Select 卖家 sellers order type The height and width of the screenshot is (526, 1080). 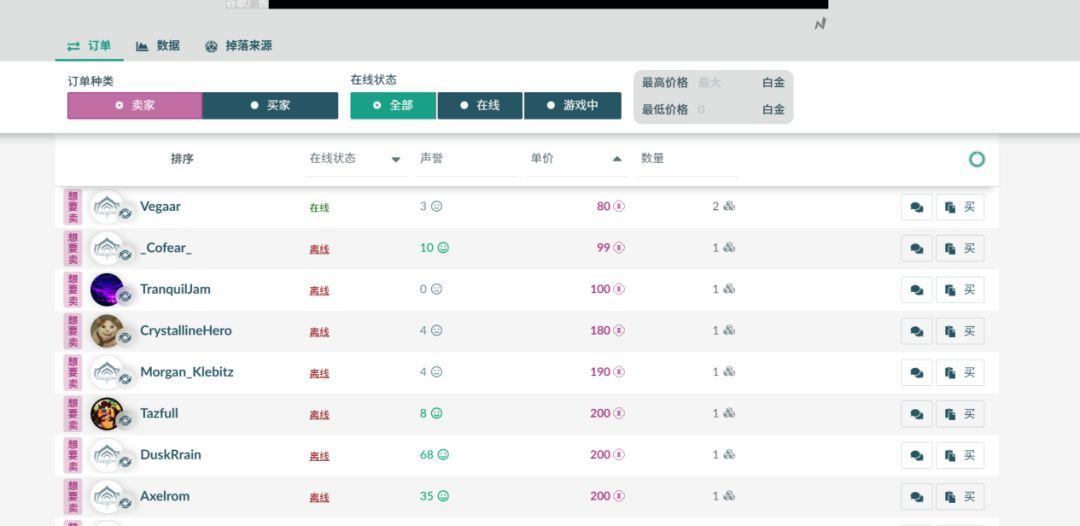point(135,105)
